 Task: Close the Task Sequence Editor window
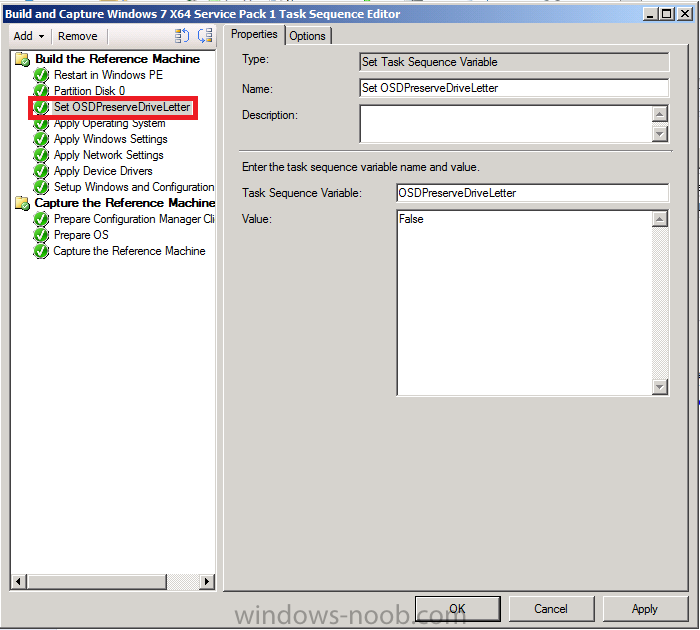[x=685, y=14]
